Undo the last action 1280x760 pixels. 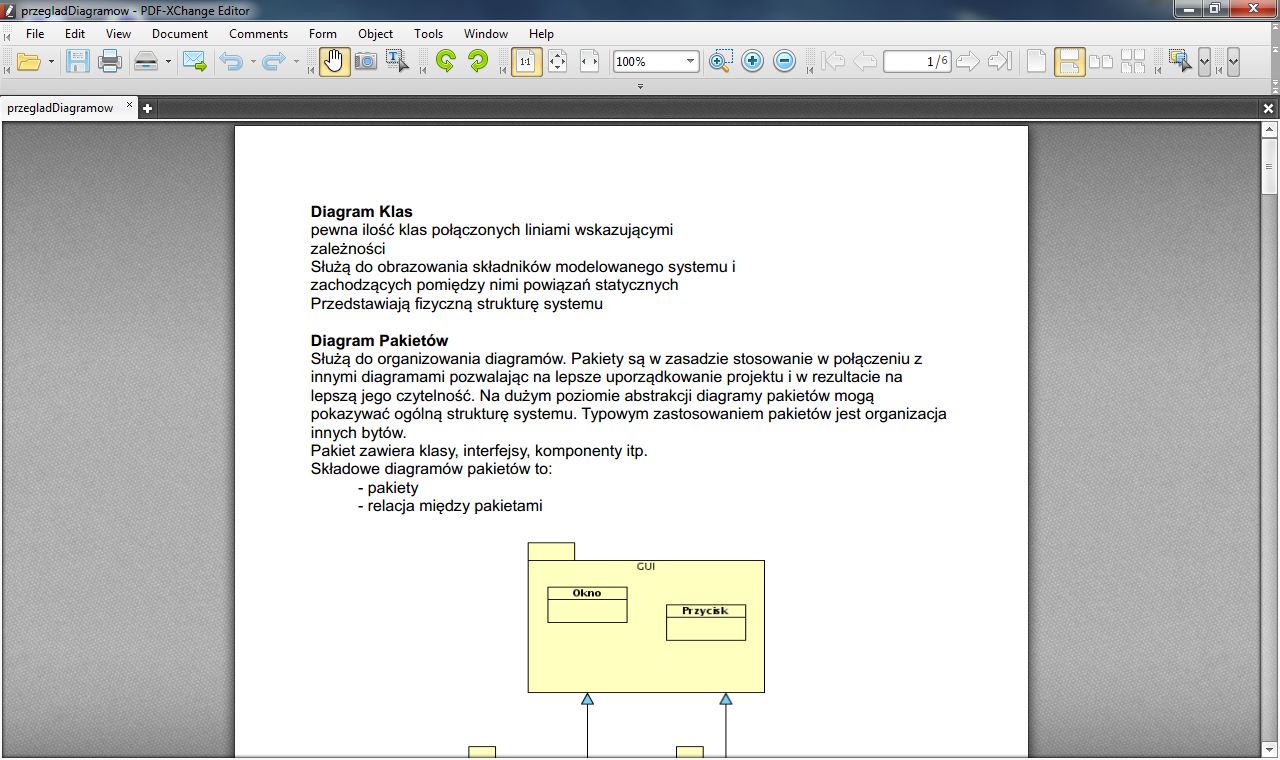click(x=231, y=62)
